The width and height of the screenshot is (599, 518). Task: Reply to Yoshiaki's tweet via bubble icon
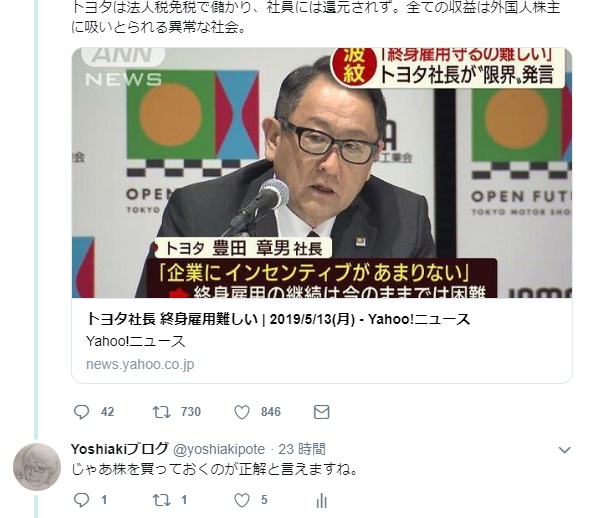(81, 500)
